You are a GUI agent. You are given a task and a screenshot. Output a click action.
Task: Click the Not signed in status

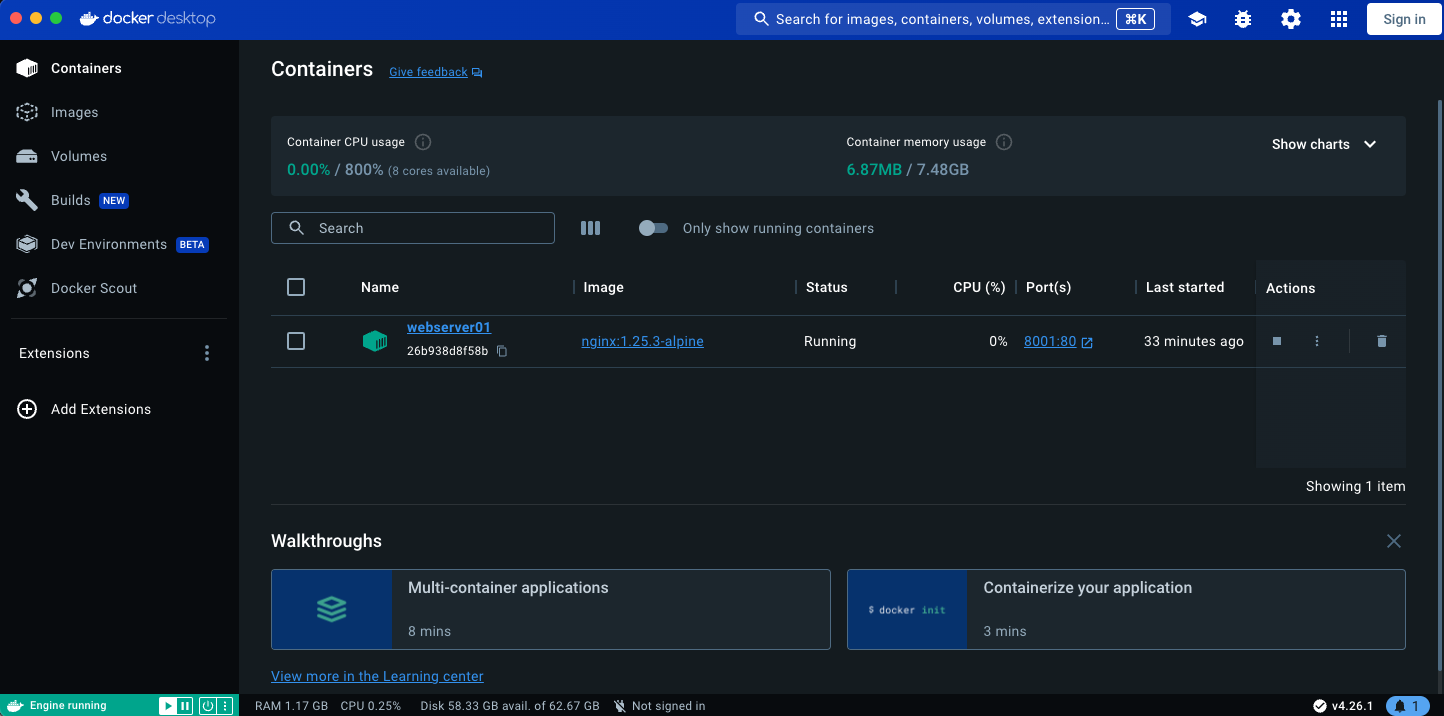click(659, 706)
